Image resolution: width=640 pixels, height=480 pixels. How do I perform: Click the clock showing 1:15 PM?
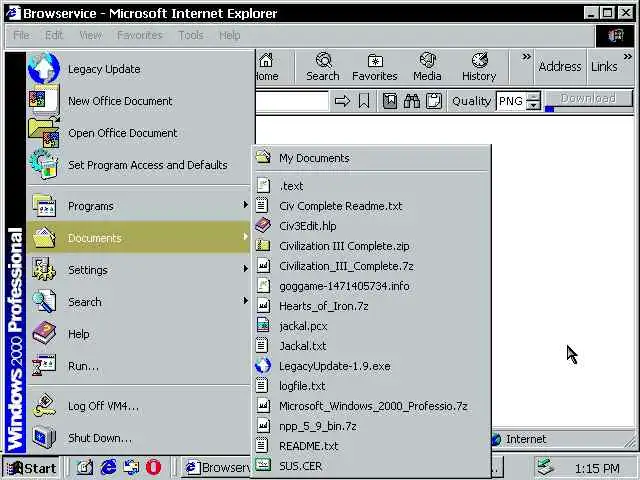click(x=597, y=468)
